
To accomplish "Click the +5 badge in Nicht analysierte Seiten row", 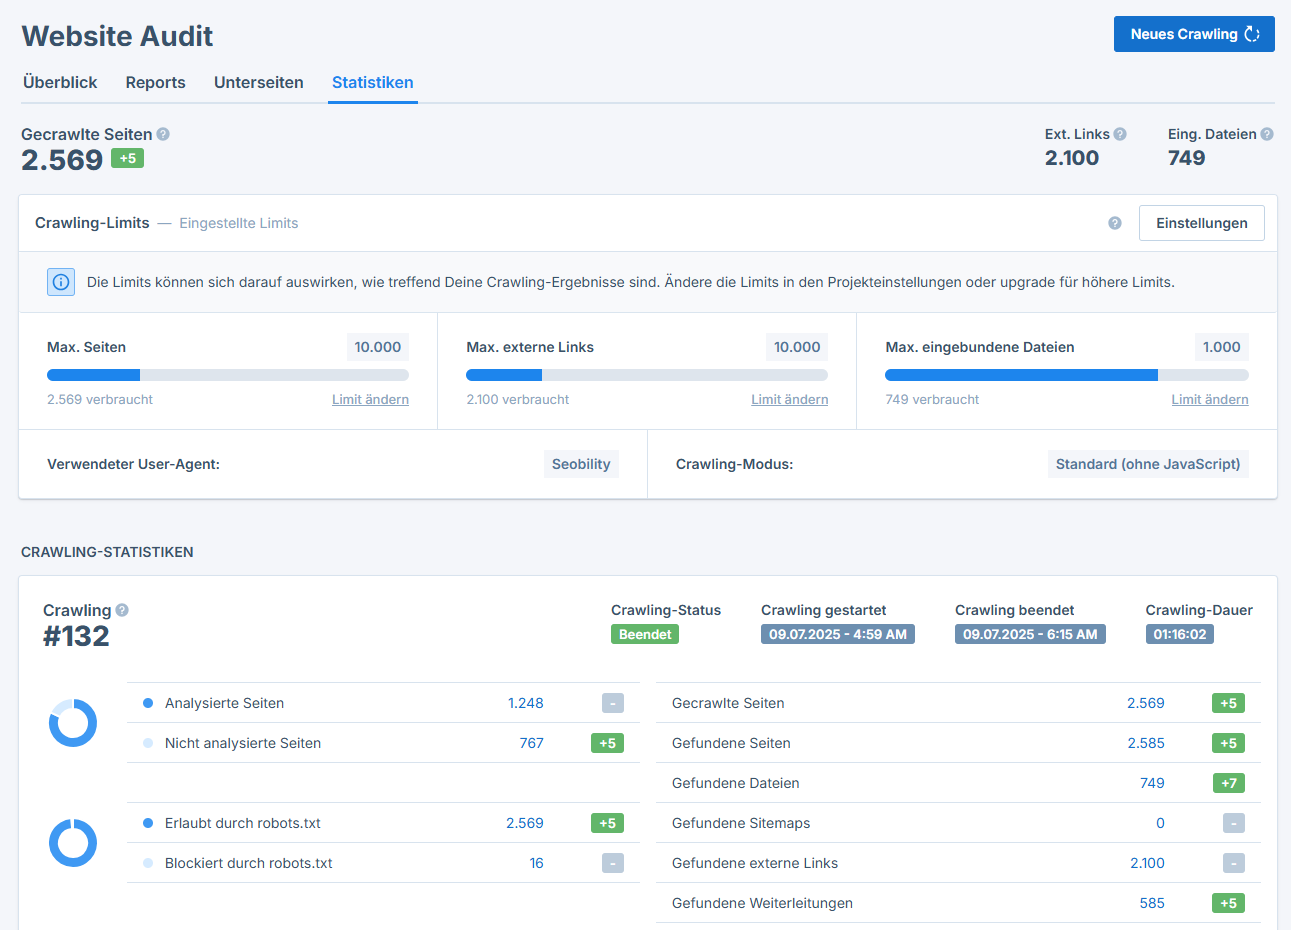I will coord(607,743).
